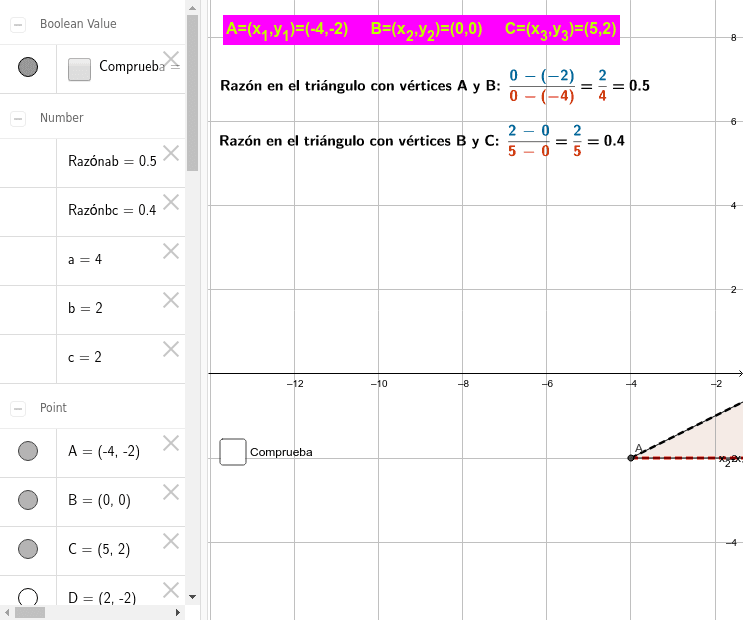This screenshot has height=622, width=745.
Task: Select the b = 2 entry
Action: (85, 308)
